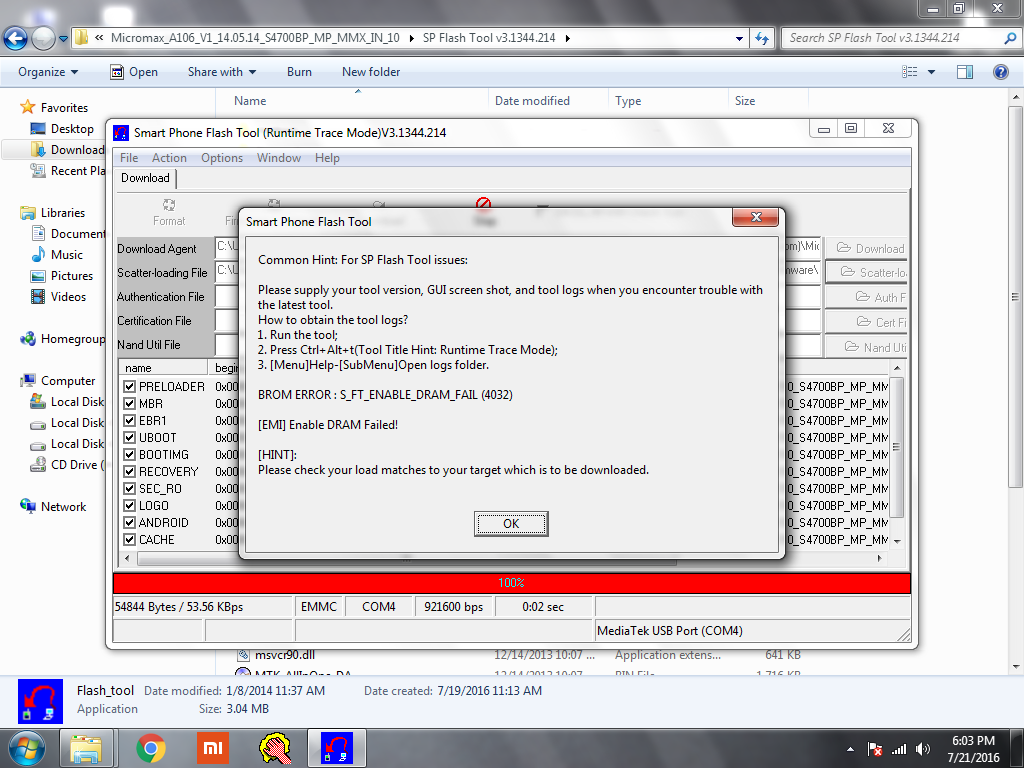This screenshot has width=1024, height=768.
Task: Click the Windows Start button
Action: click(27, 748)
